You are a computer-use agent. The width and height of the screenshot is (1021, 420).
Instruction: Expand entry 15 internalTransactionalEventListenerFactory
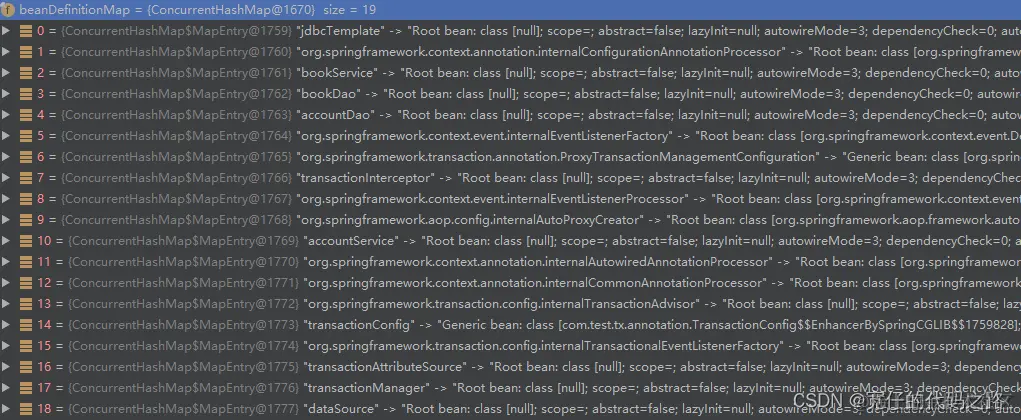coord(6,346)
